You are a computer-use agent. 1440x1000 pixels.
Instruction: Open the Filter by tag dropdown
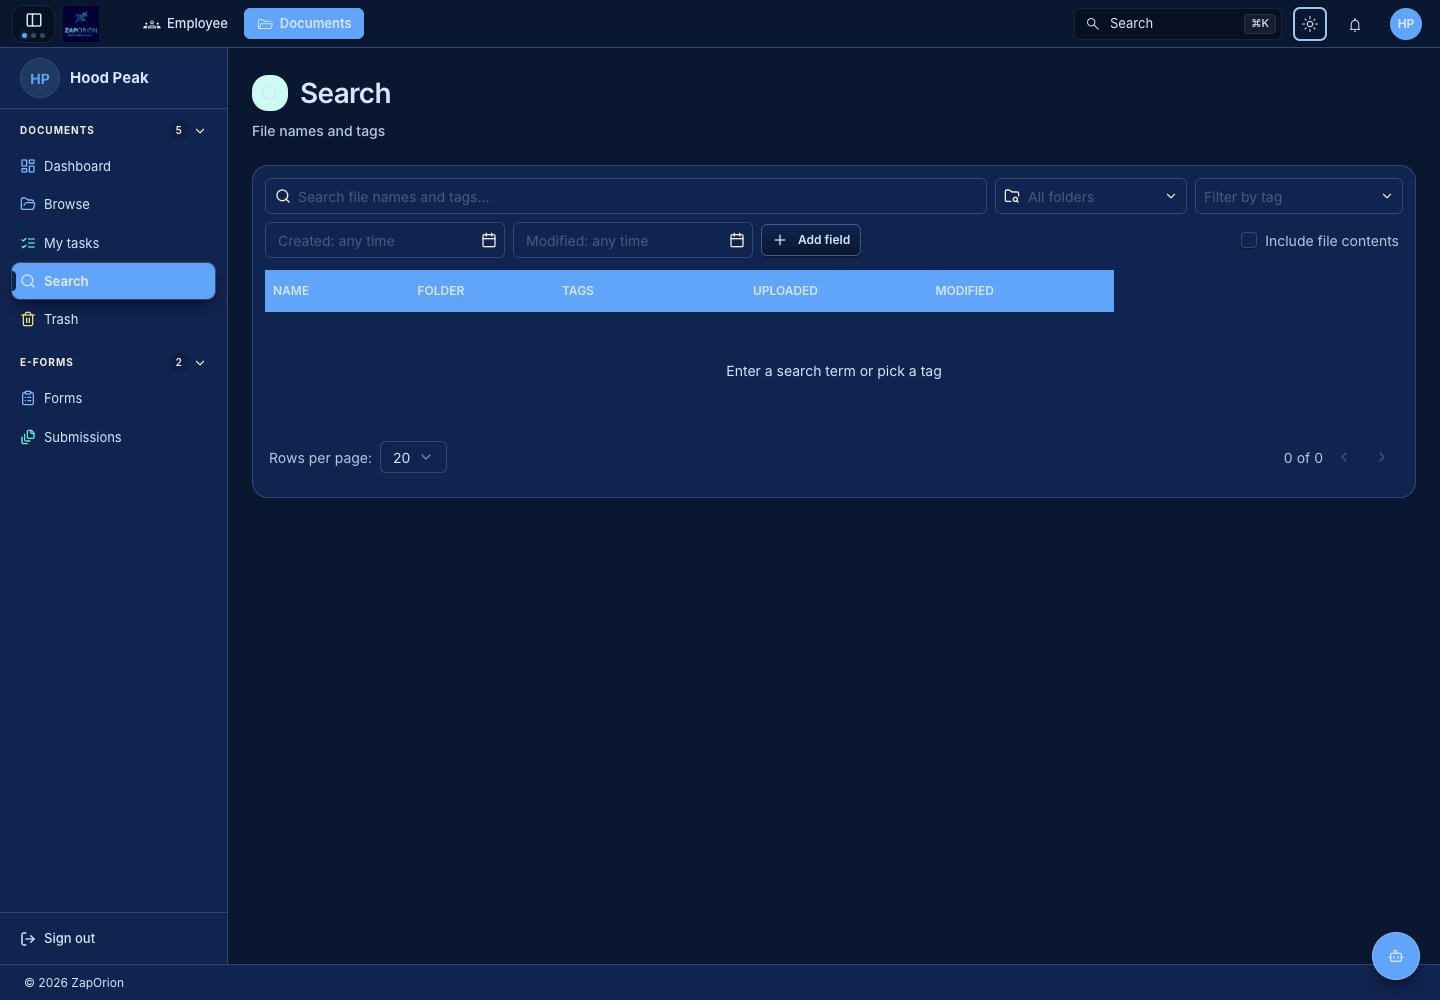pos(1299,196)
